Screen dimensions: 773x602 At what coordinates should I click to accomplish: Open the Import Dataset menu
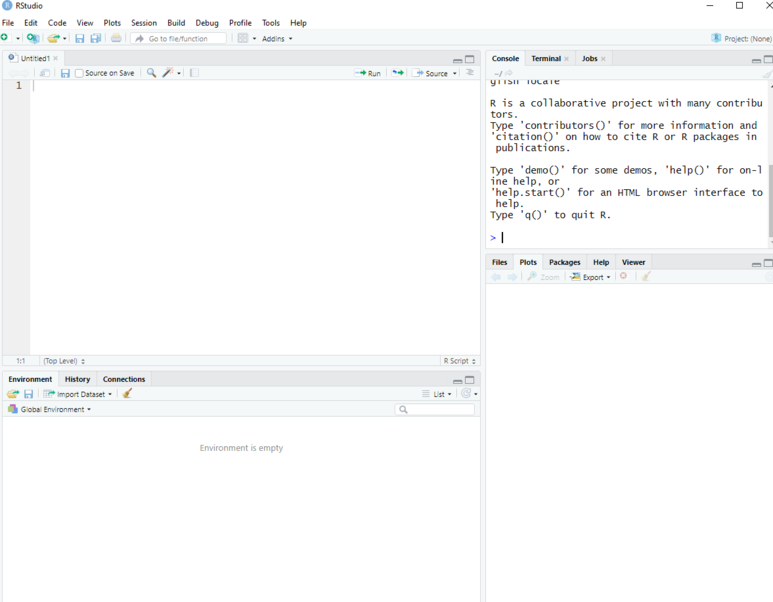coord(77,394)
